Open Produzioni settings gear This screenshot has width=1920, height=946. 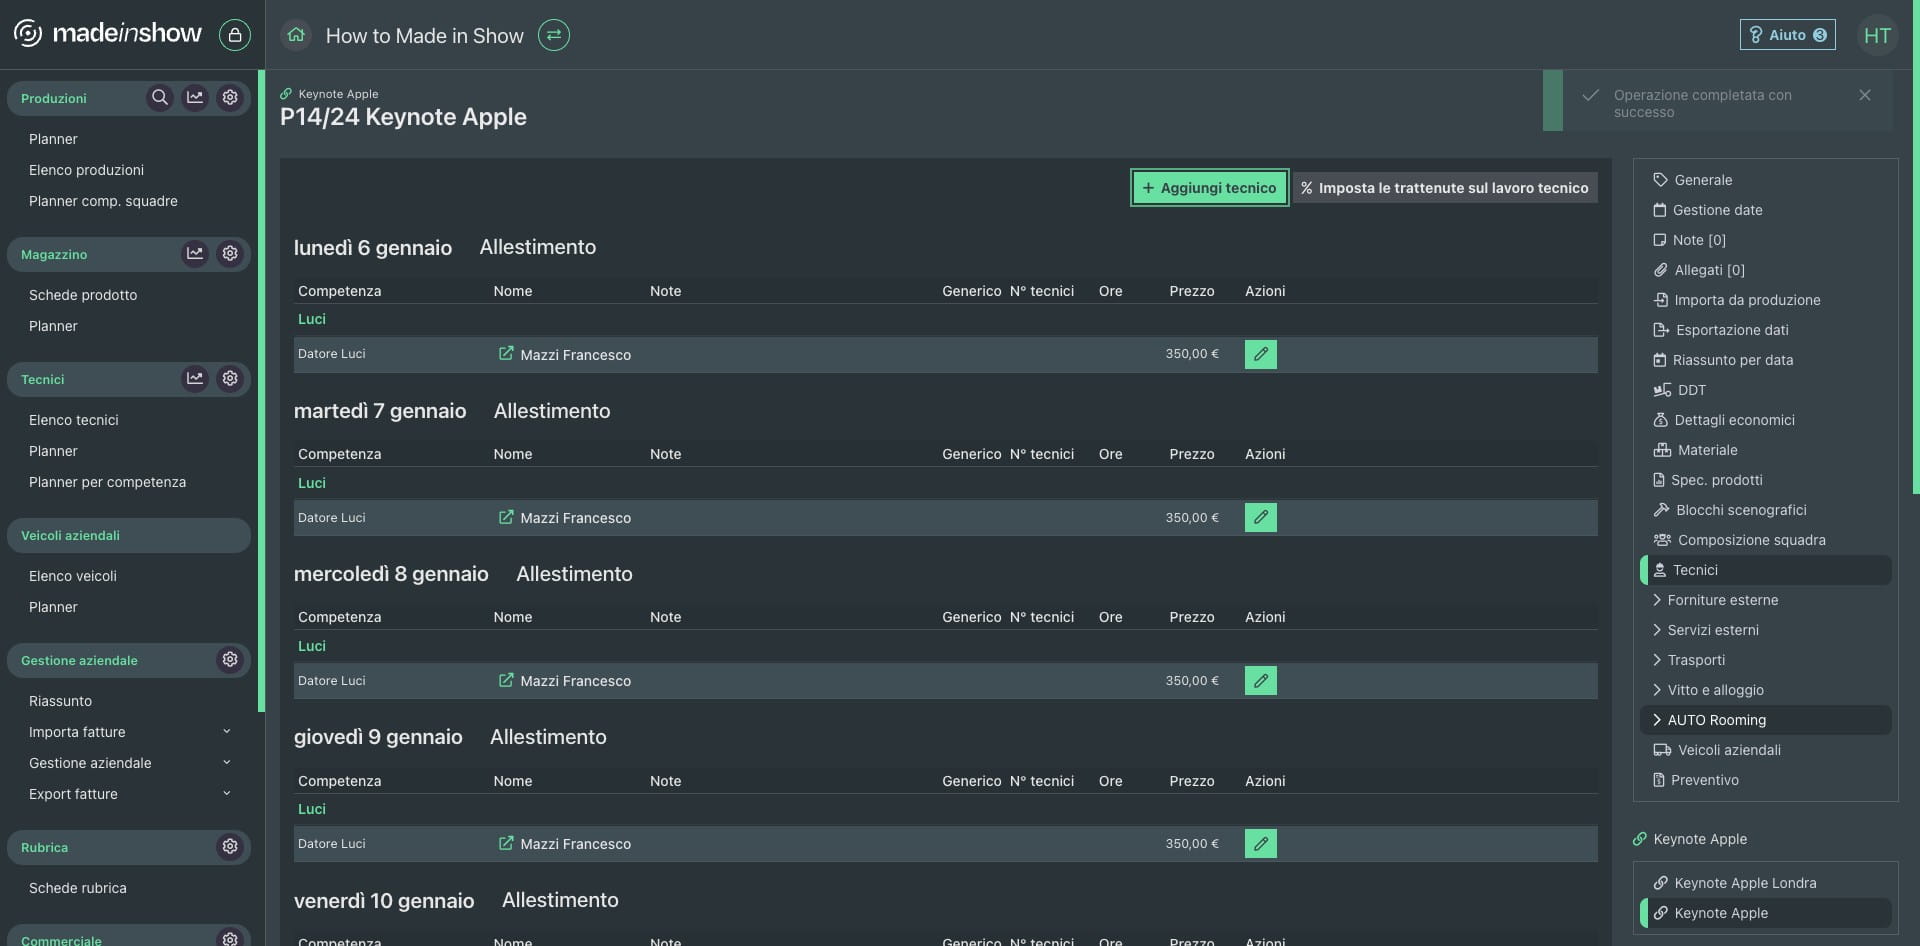pyautogui.click(x=230, y=97)
